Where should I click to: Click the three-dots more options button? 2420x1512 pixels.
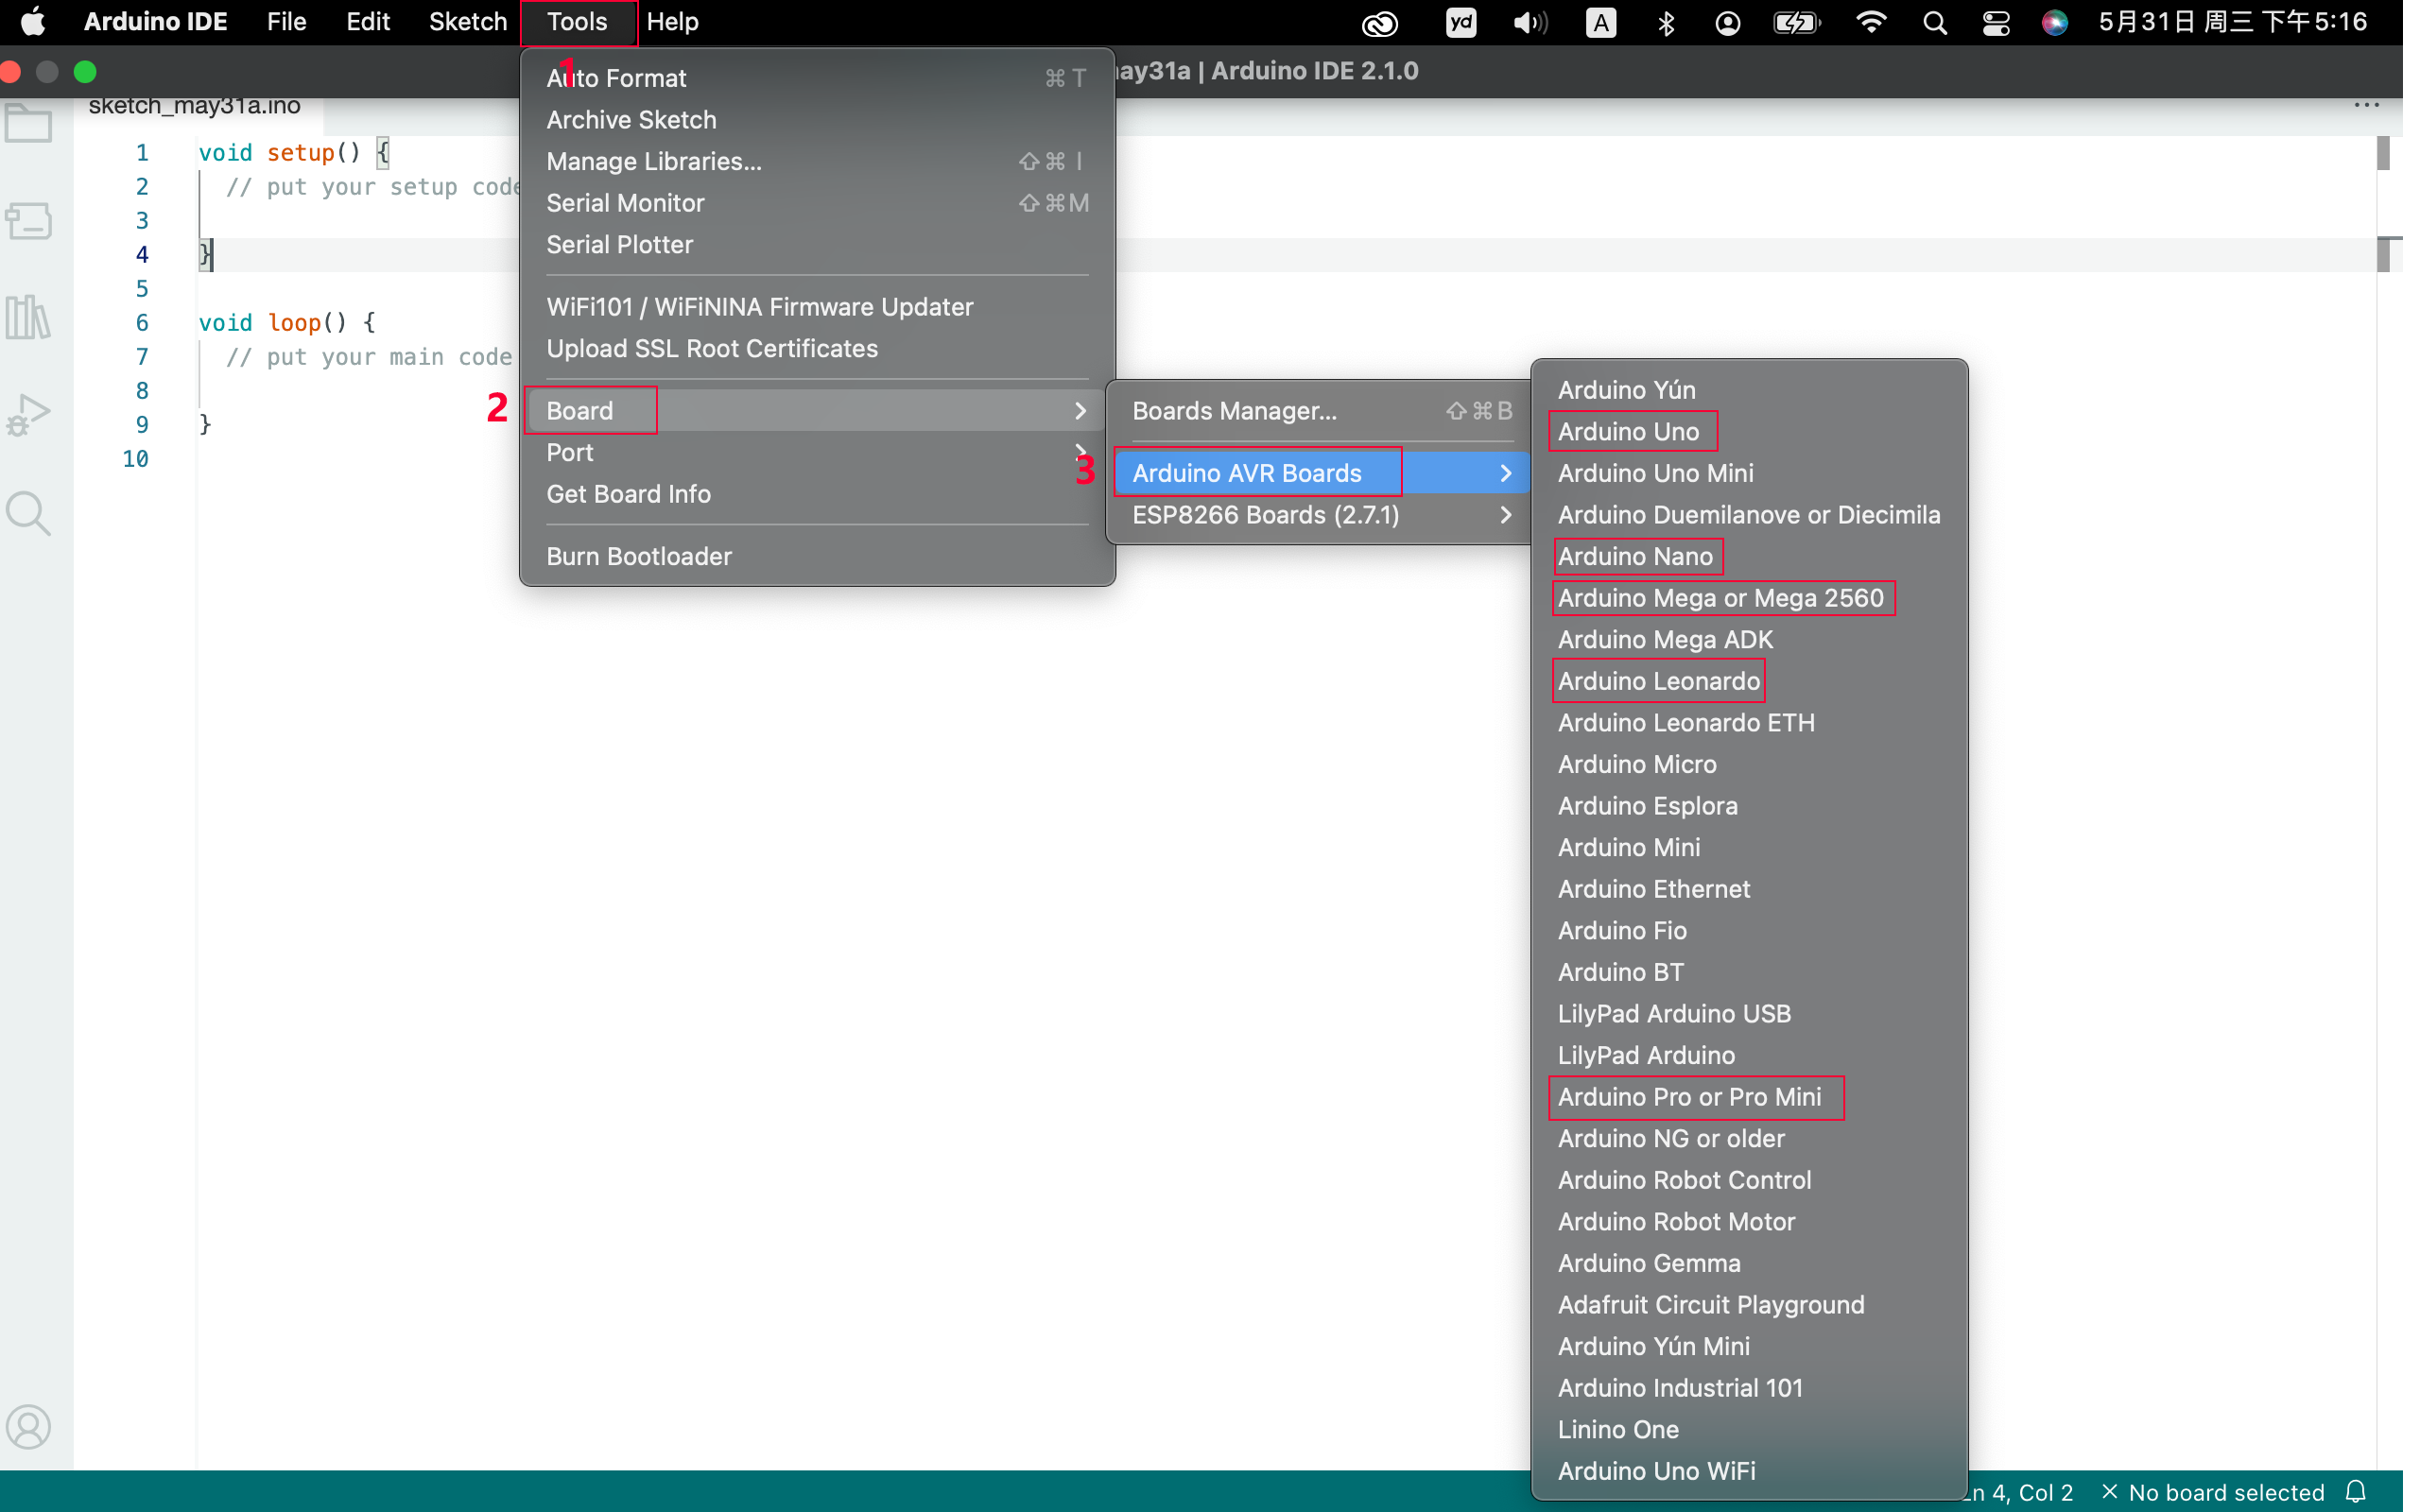(2366, 105)
